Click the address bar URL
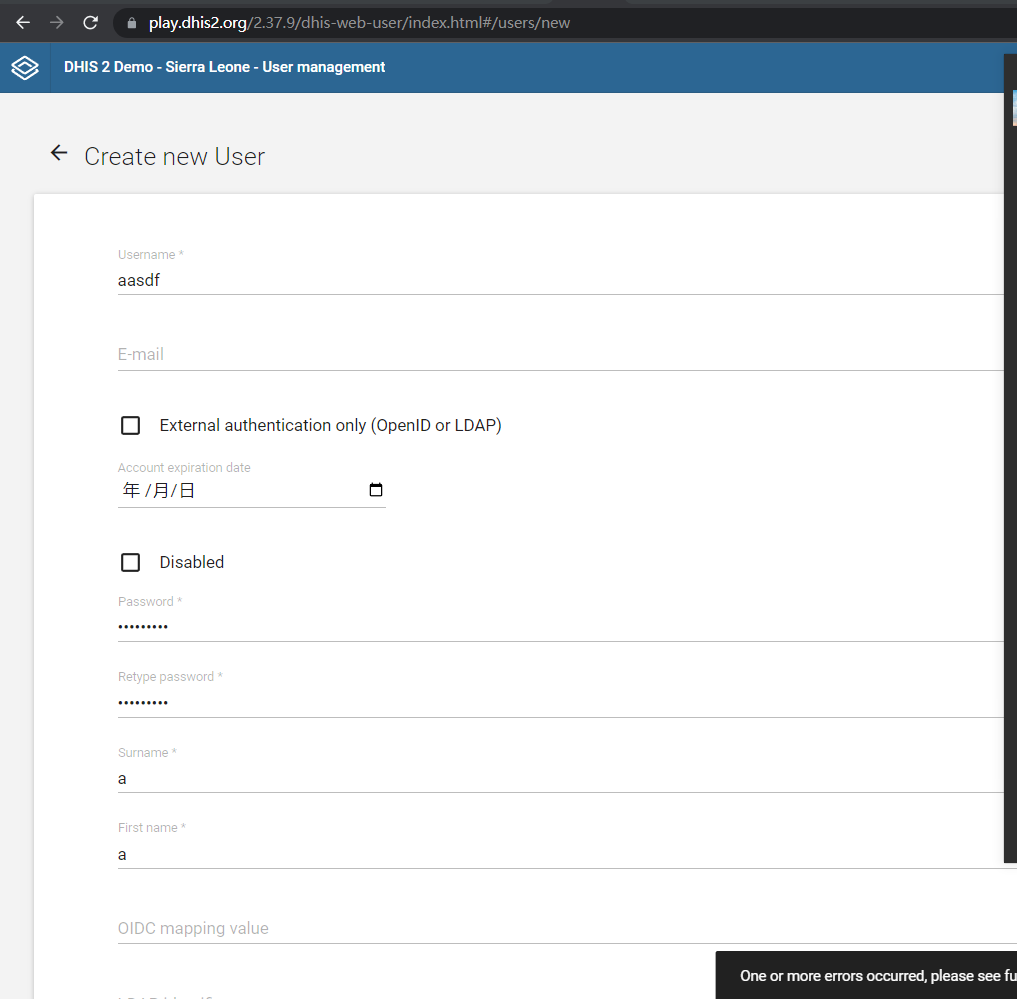 [x=359, y=23]
